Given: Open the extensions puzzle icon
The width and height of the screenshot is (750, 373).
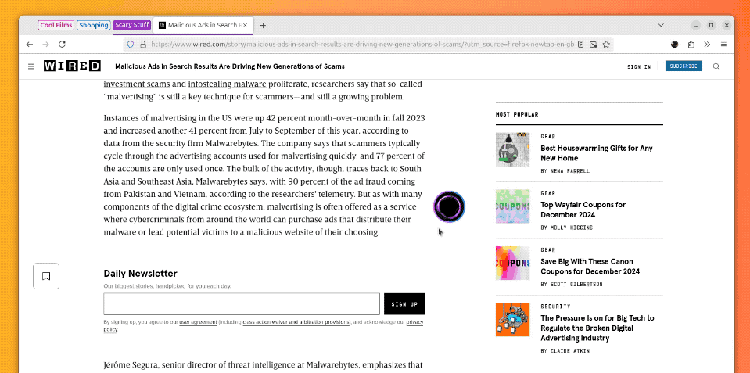Looking at the screenshot, I should click(x=691, y=44).
